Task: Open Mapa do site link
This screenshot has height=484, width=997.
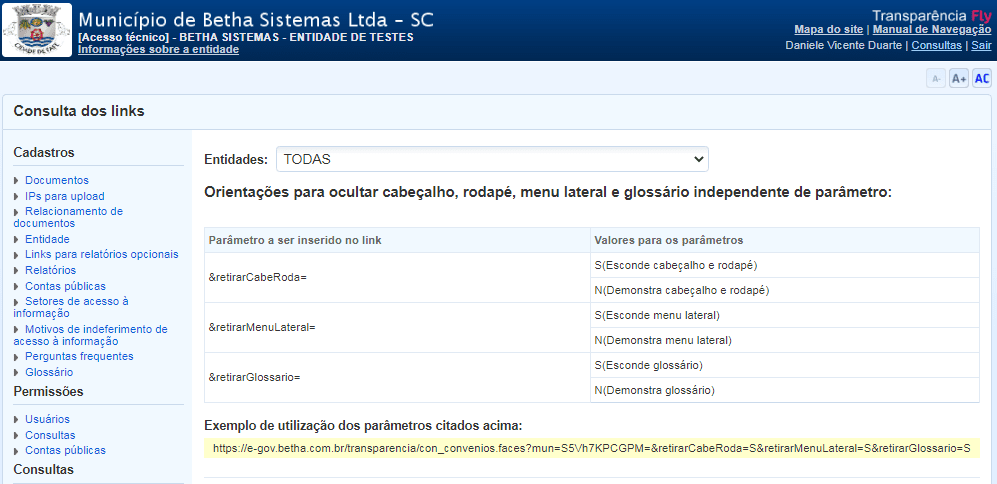Action: tap(829, 29)
